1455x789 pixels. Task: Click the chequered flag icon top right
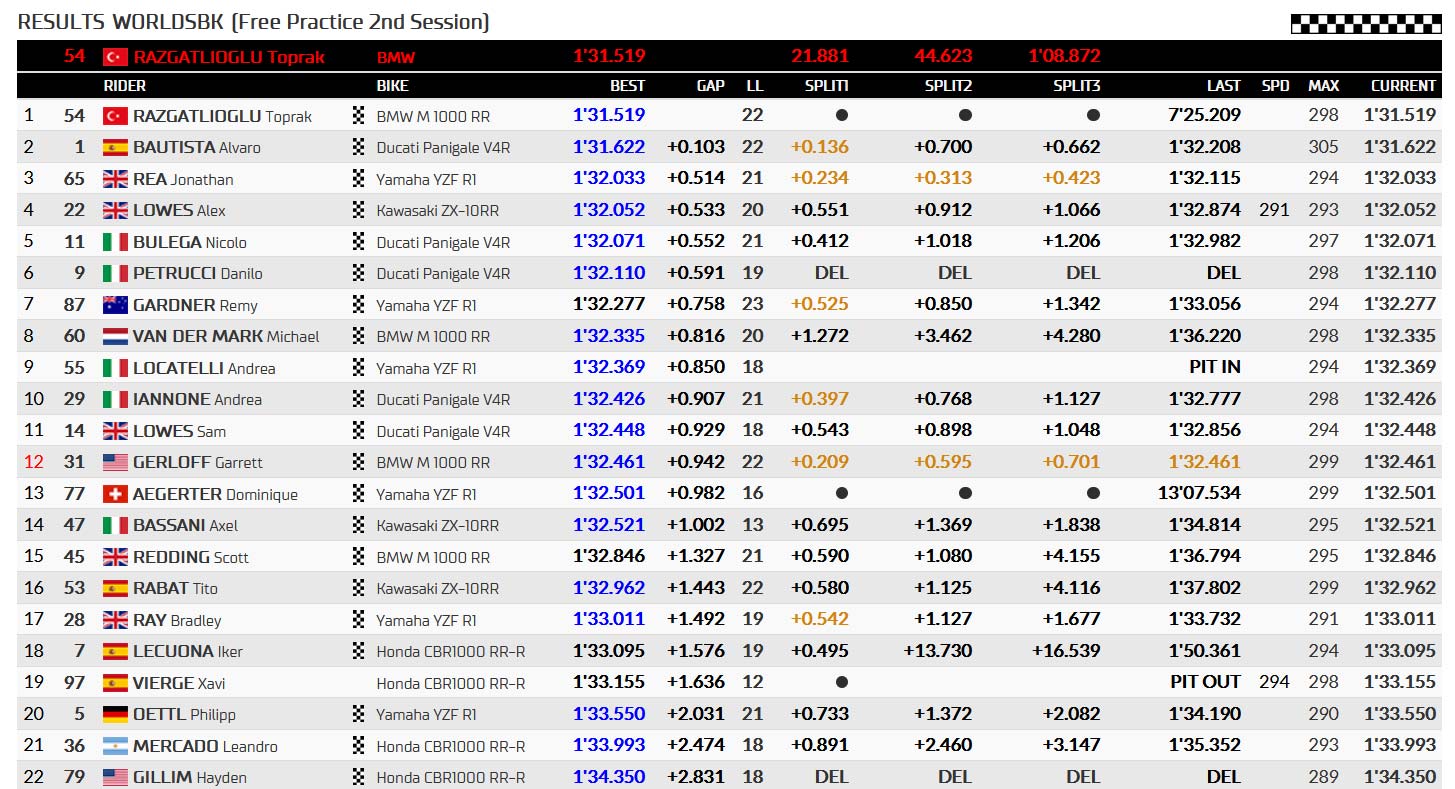pyautogui.click(x=1366, y=24)
